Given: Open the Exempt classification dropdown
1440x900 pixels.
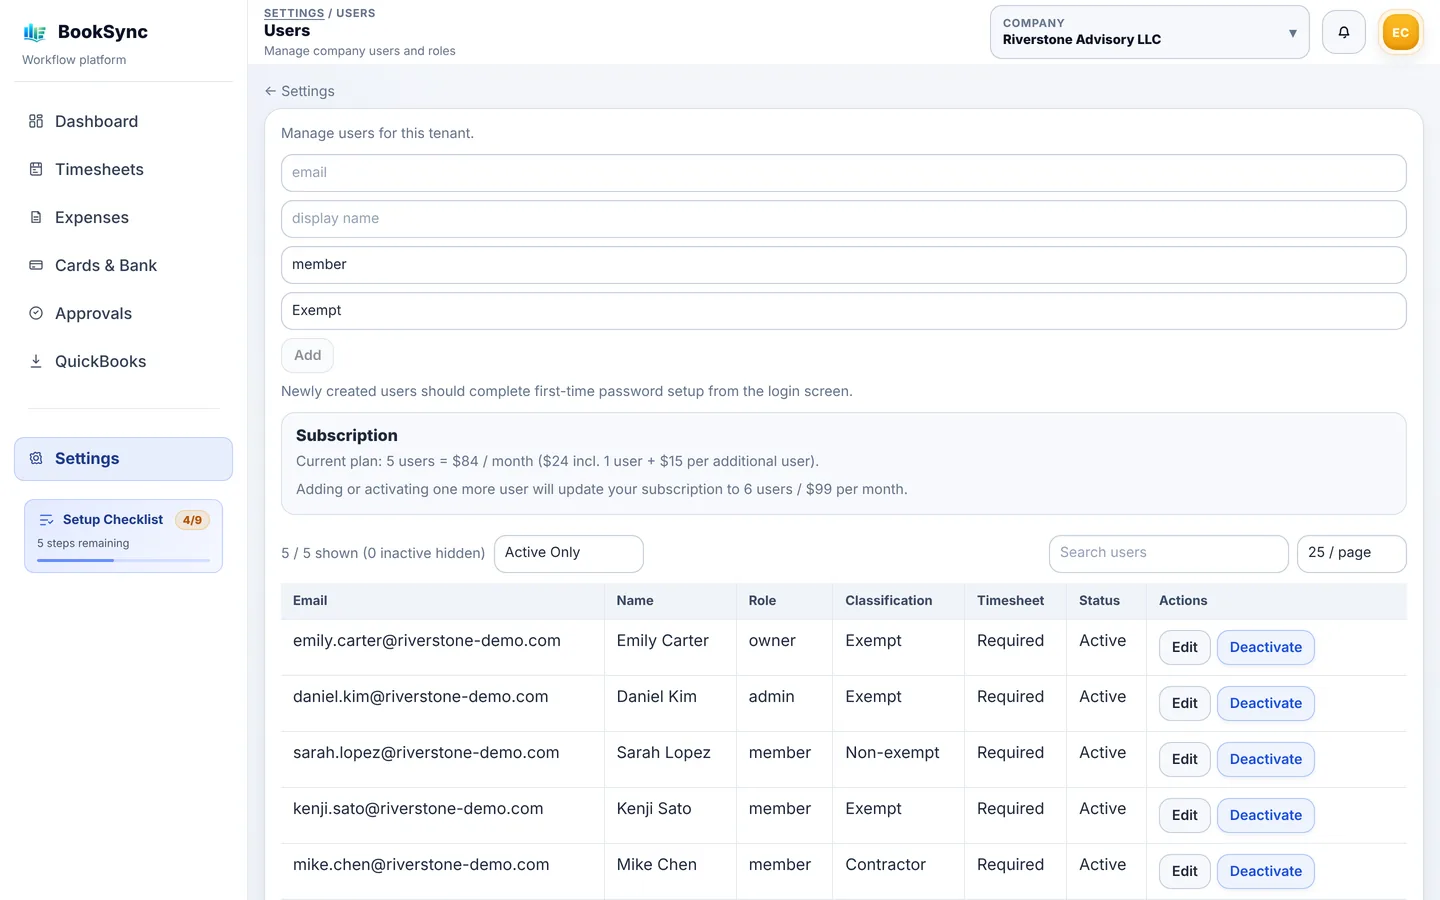Looking at the screenshot, I should (x=843, y=311).
